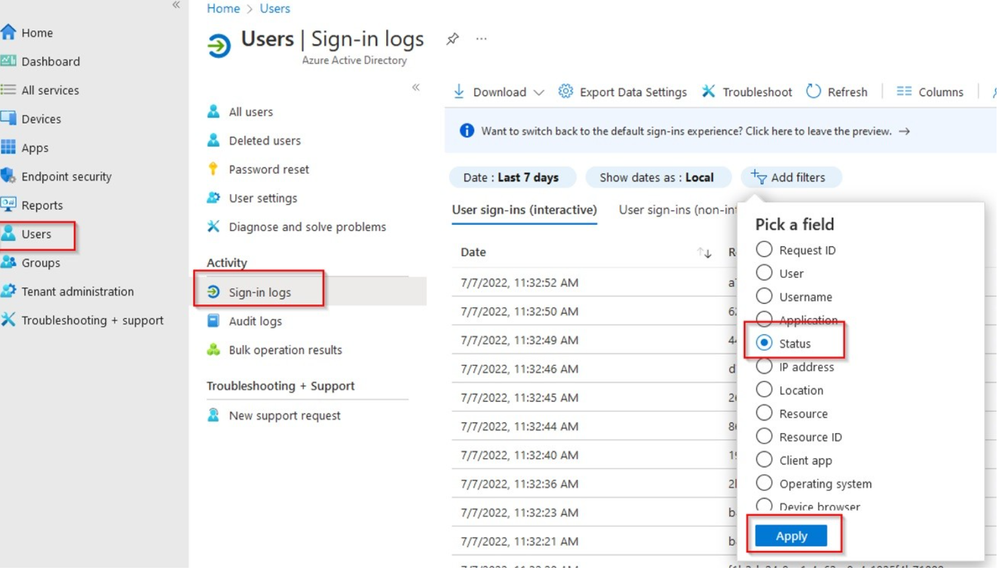Image resolution: width=999 pixels, height=574 pixels.
Task: Open the Tenant administration icon
Action: click(x=8, y=291)
